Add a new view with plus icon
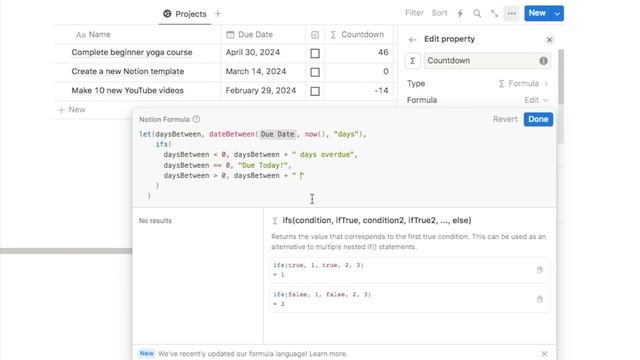This screenshot has width=640, height=360. [218, 13]
